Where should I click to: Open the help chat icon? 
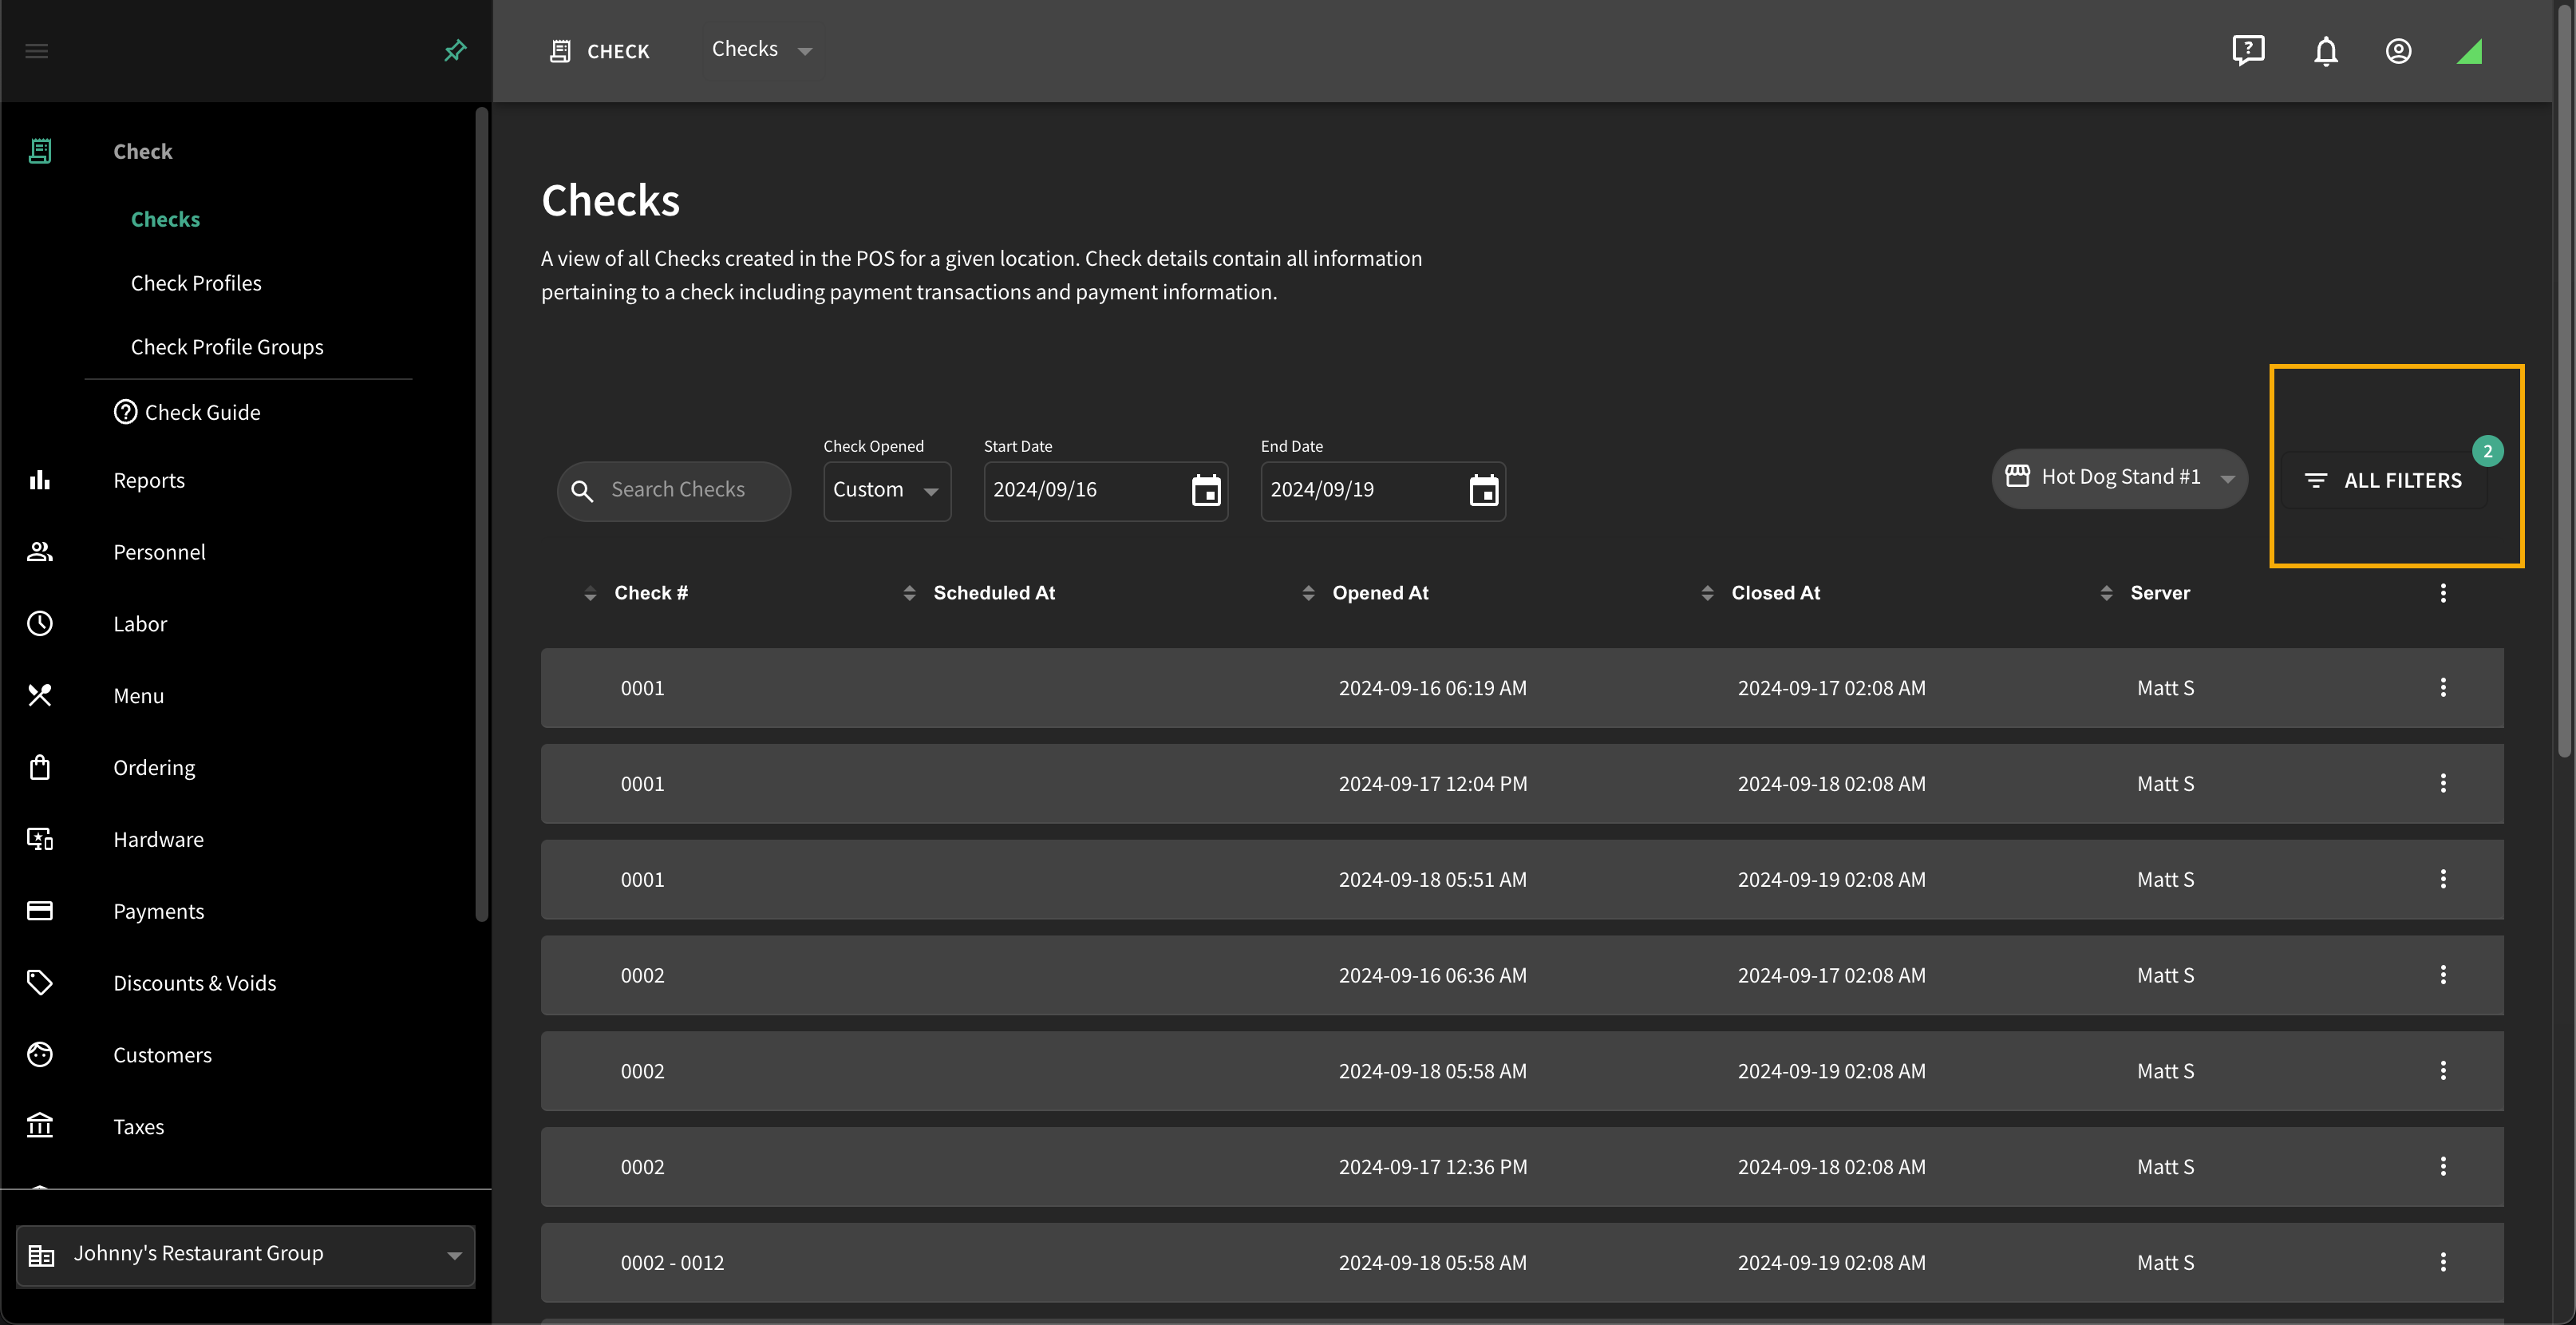(x=2248, y=50)
